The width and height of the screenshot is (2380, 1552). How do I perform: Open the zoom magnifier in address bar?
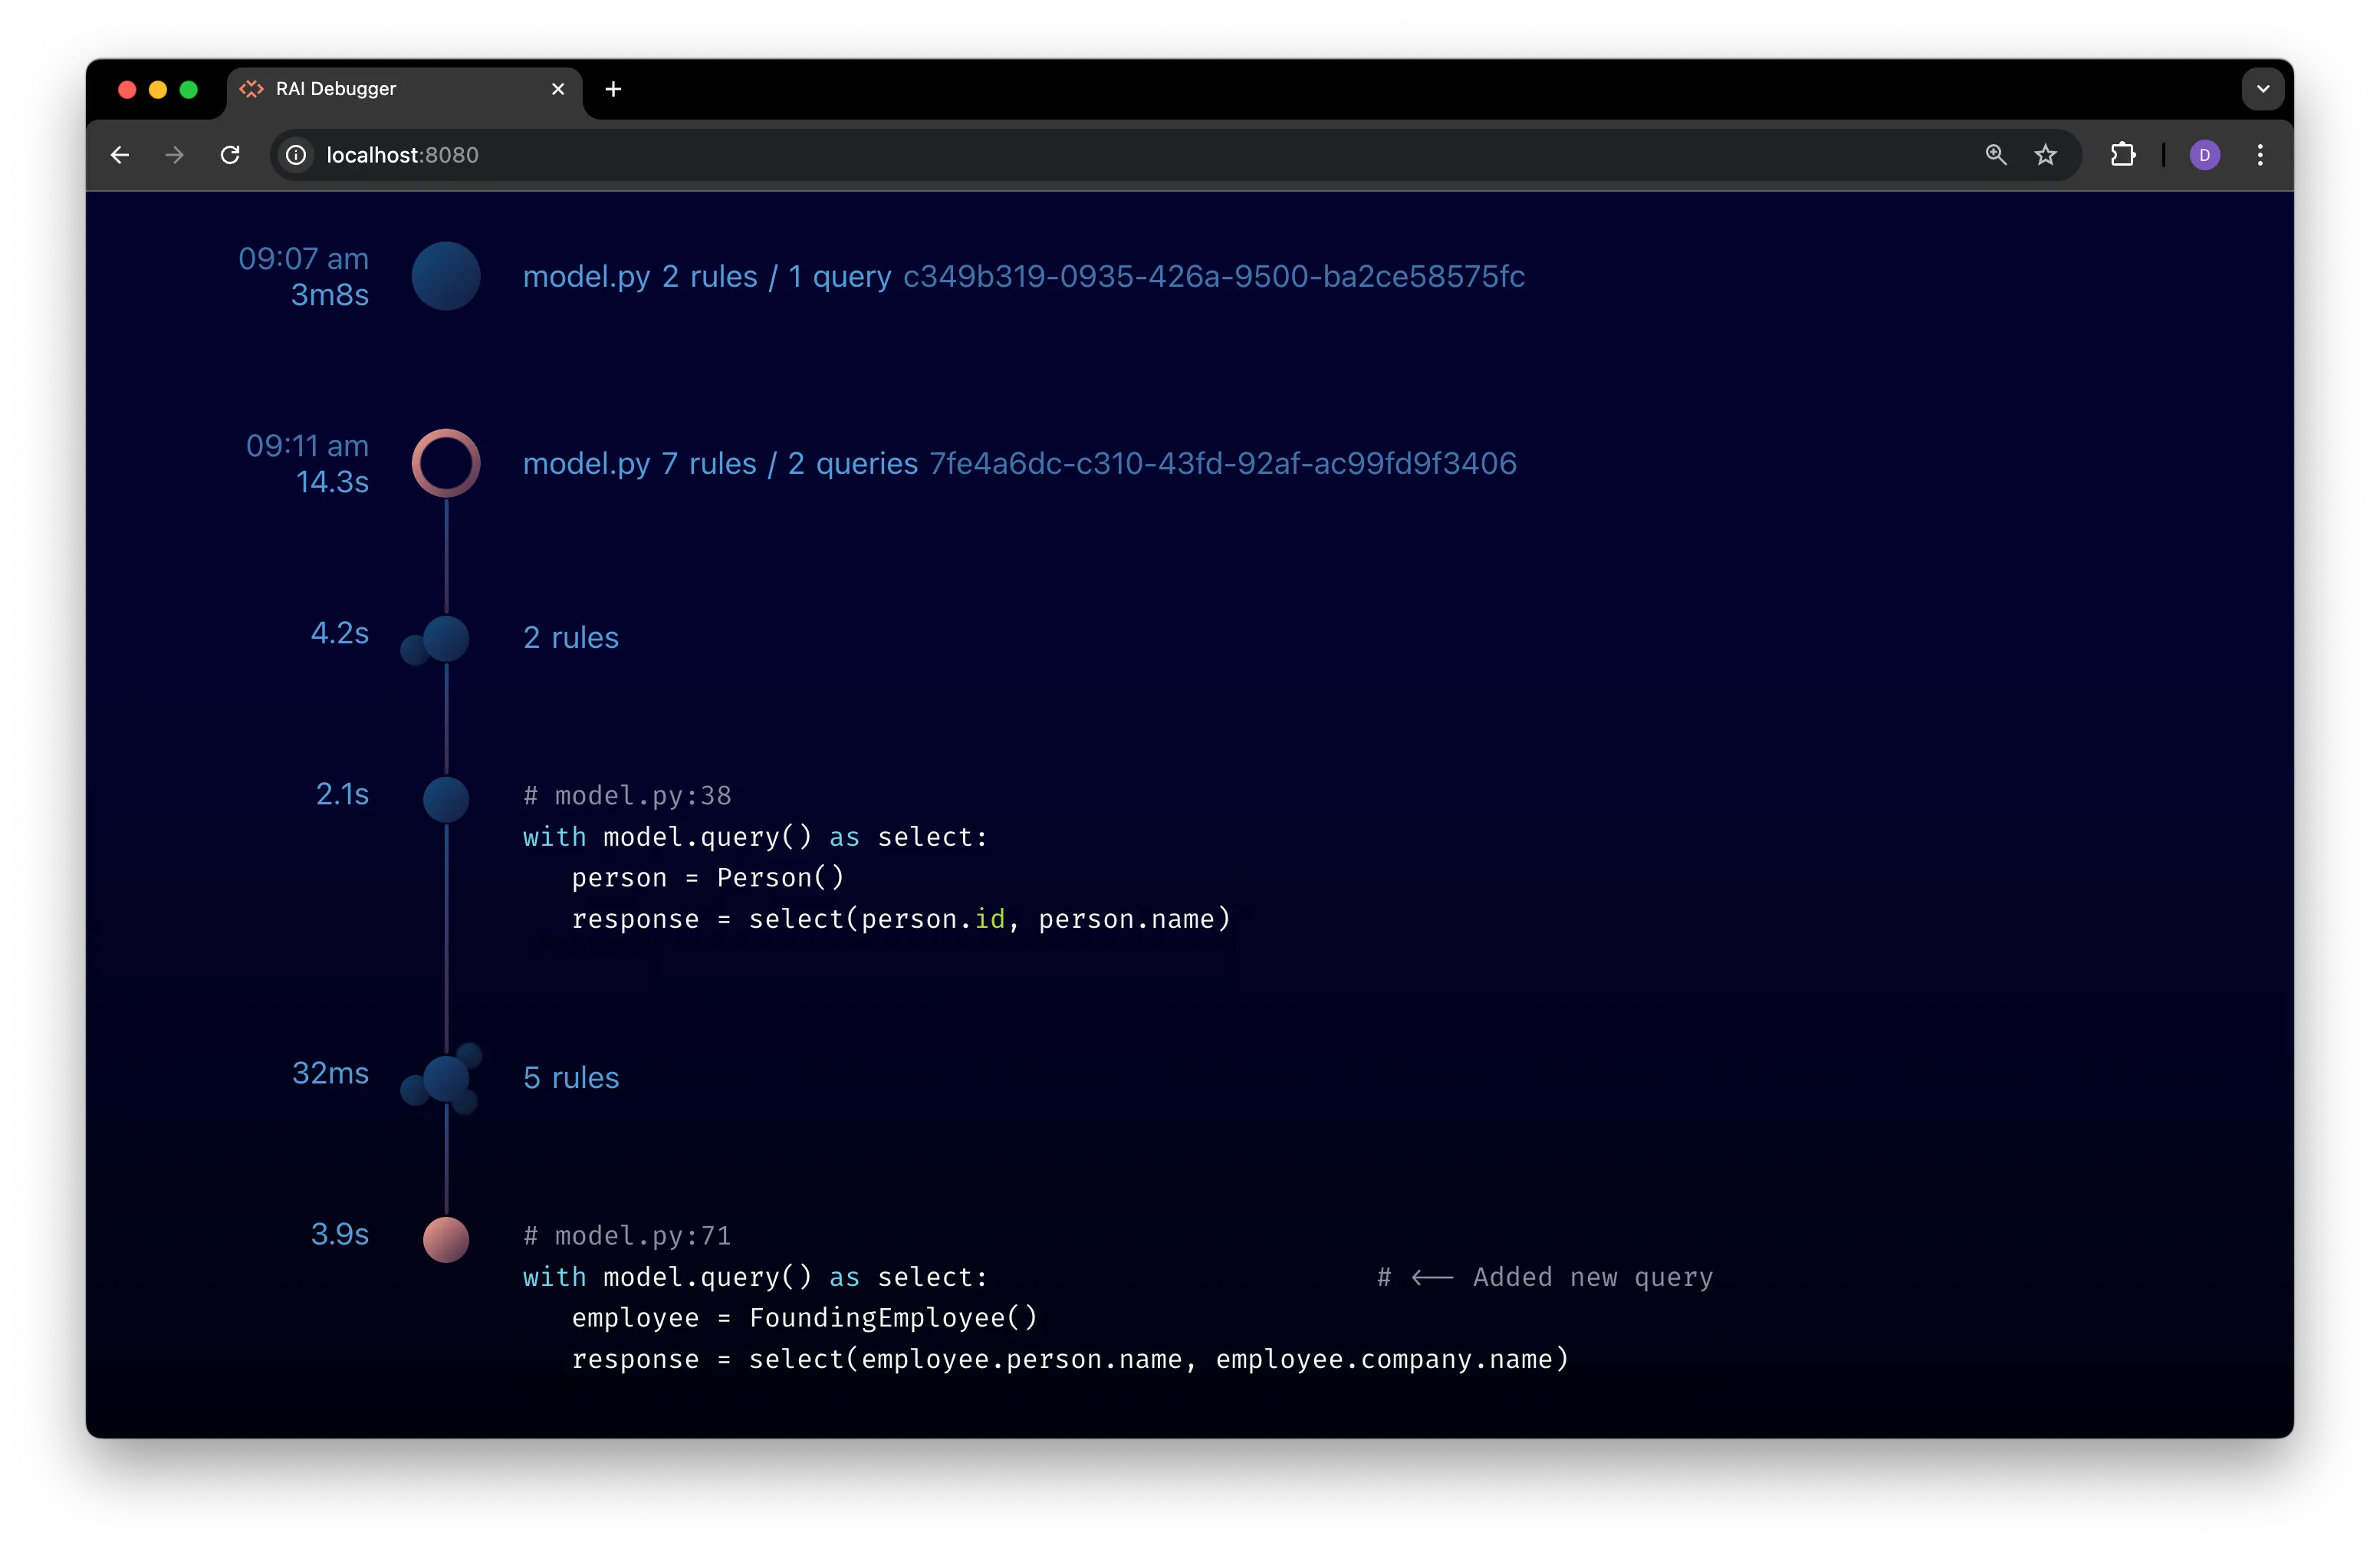point(1996,155)
